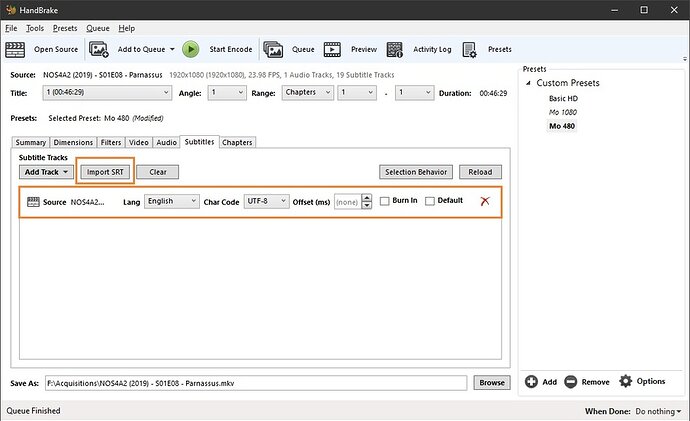Click the Add to Queue picture icon

pyautogui.click(x=99, y=49)
